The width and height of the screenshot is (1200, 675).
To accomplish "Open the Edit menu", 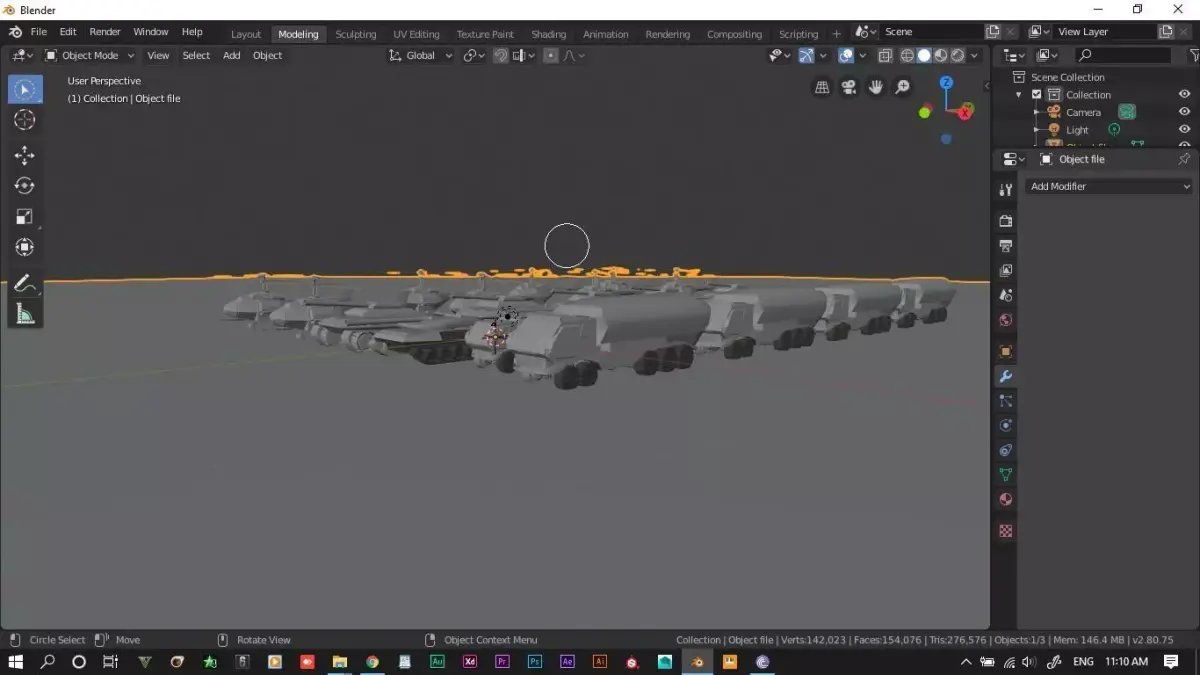I will (68, 32).
